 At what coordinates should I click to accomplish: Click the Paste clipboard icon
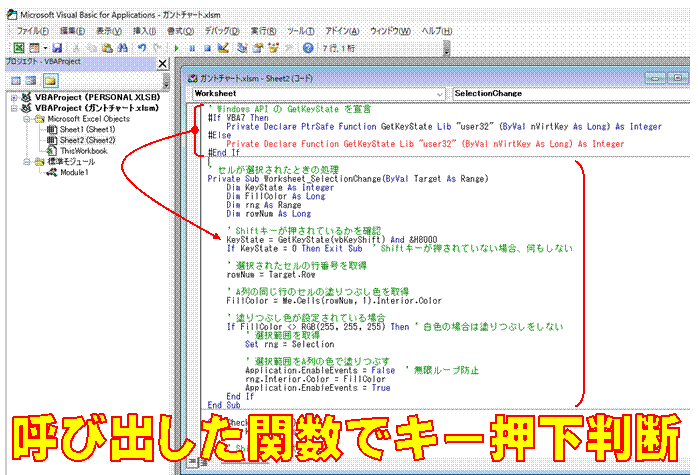point(107,48)
